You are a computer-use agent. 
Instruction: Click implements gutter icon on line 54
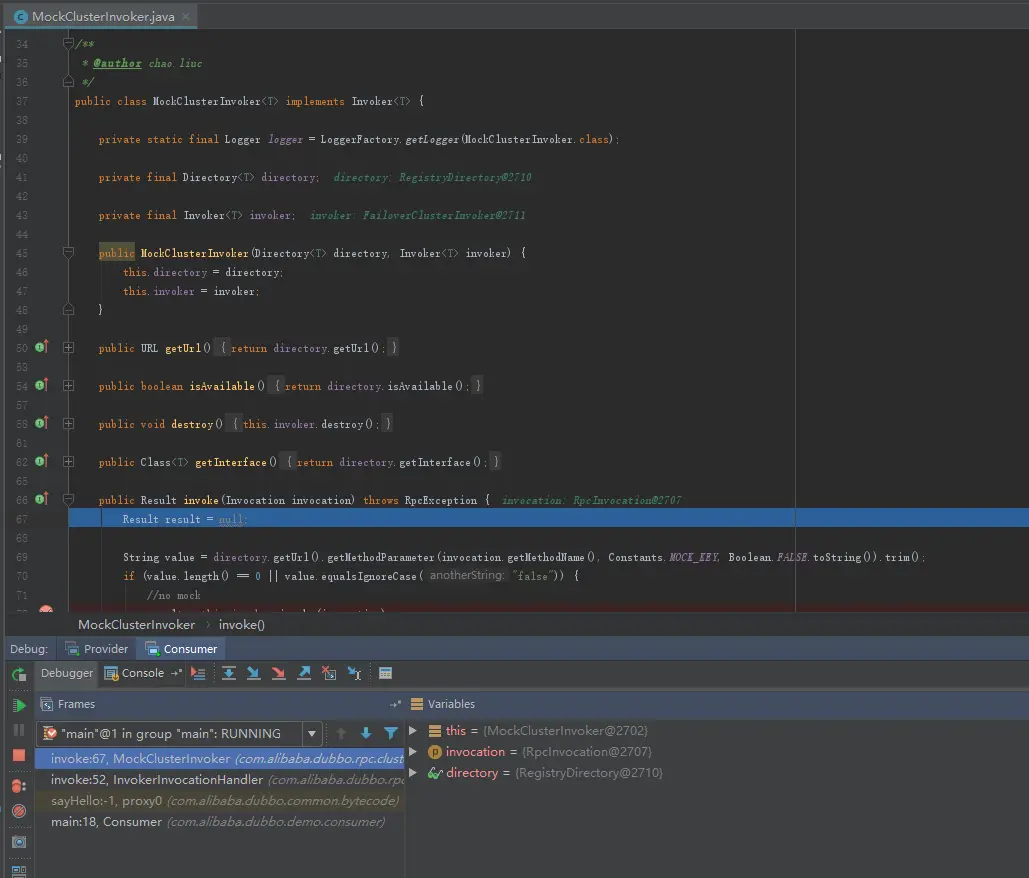(42, 385)
